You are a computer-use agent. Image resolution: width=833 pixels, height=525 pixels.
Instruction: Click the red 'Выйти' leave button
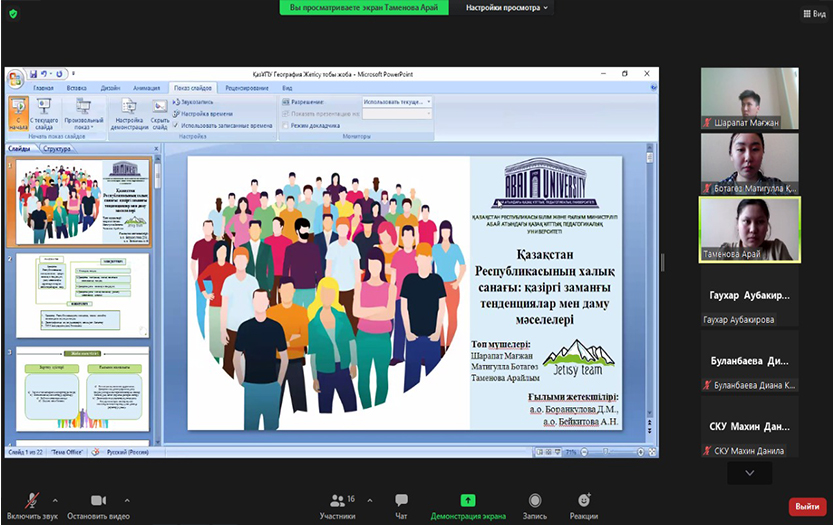pos(807,507)
